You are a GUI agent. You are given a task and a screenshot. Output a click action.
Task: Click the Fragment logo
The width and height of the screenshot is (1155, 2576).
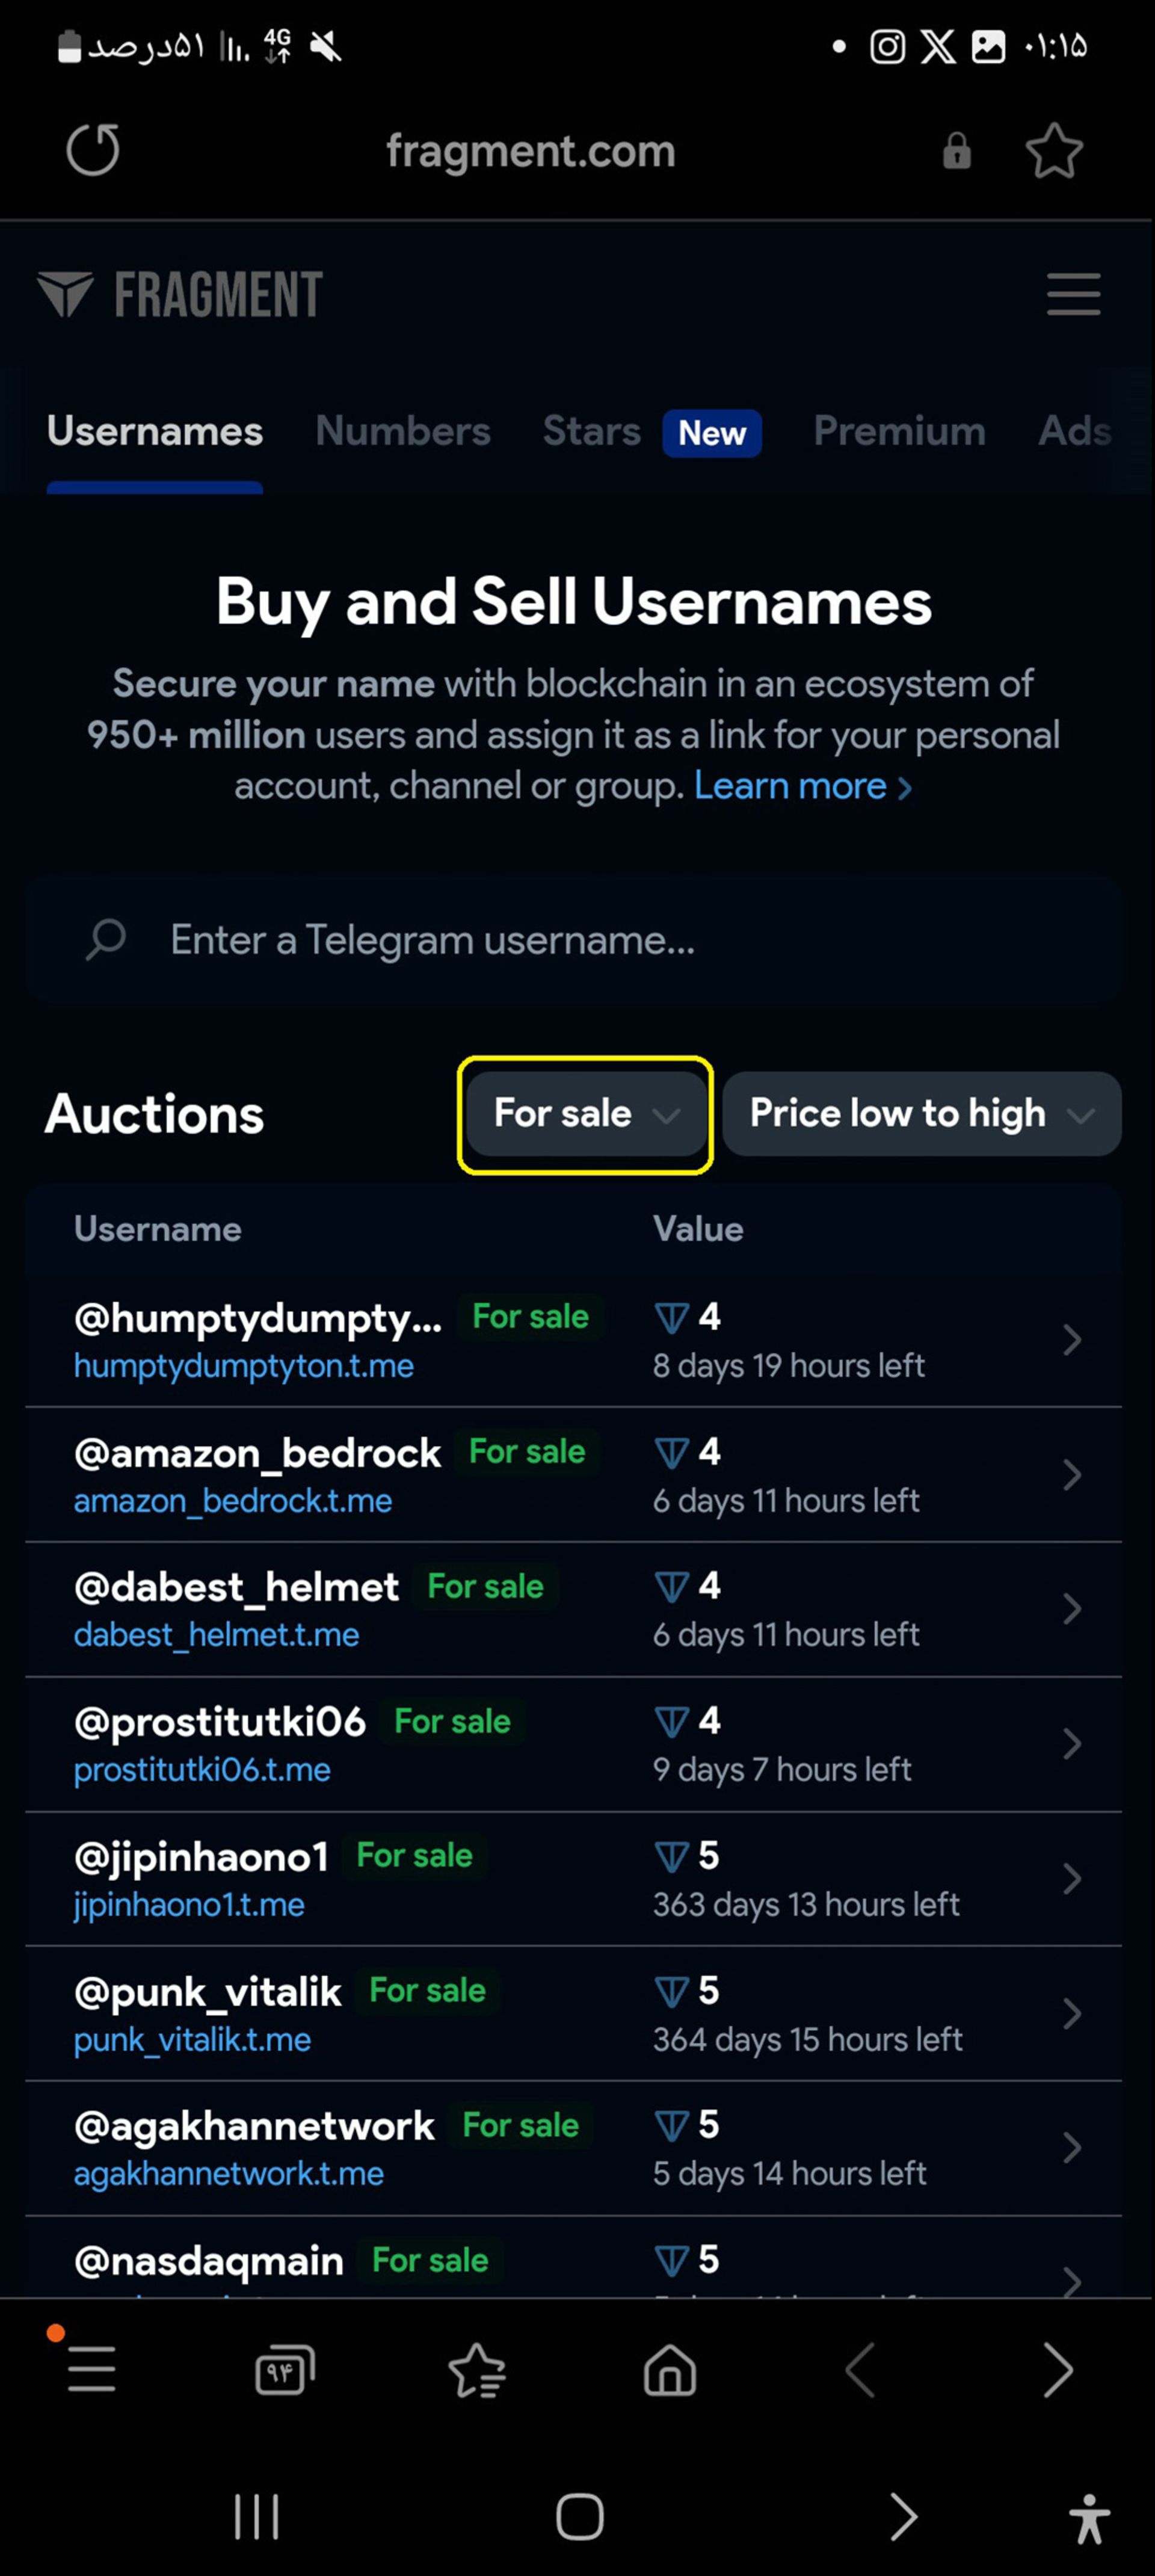coord(180,294)
